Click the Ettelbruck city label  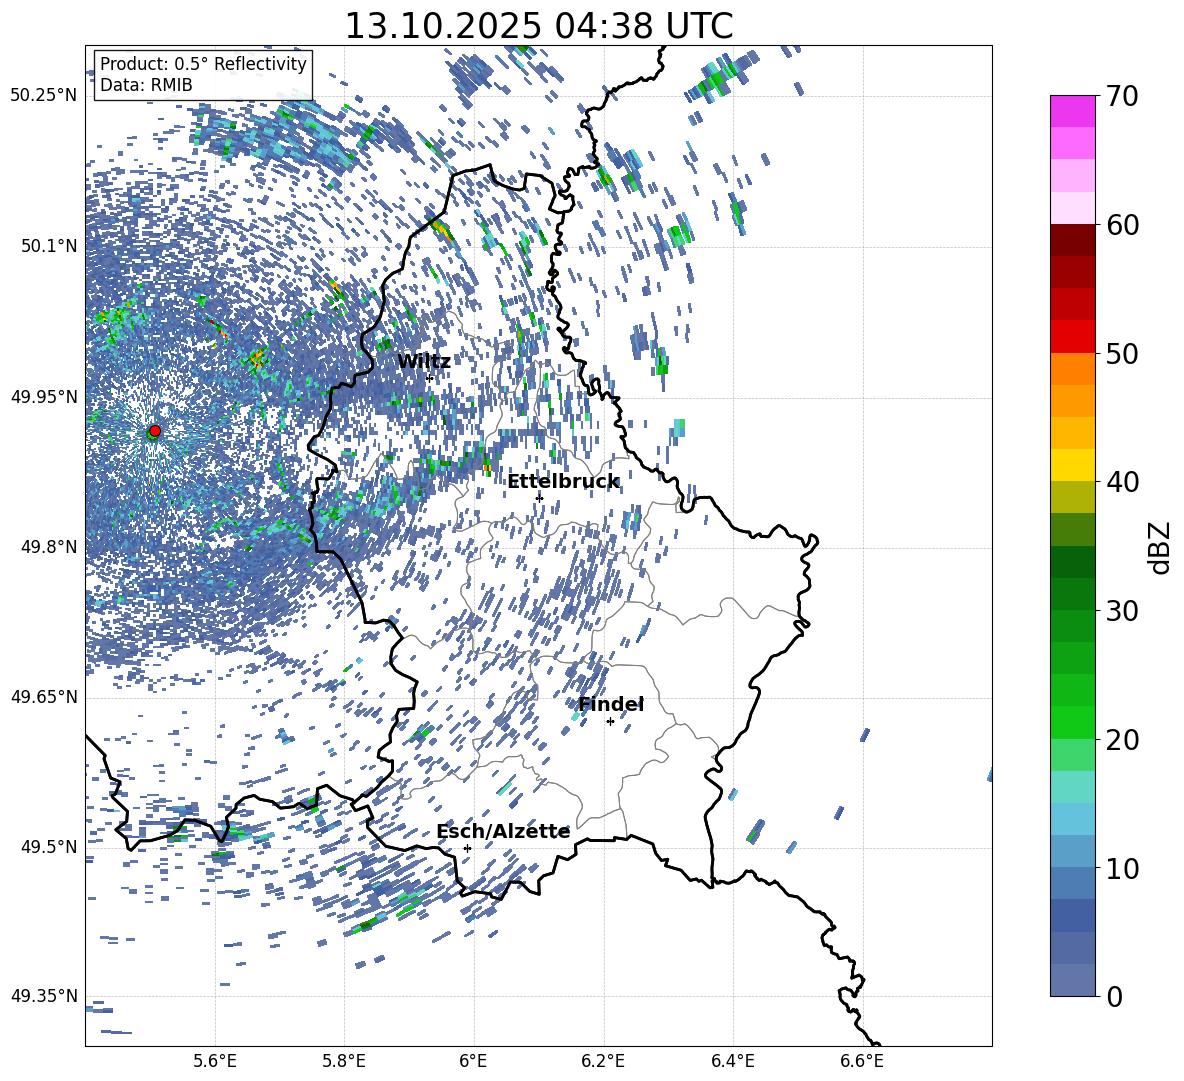pos(563,482)
